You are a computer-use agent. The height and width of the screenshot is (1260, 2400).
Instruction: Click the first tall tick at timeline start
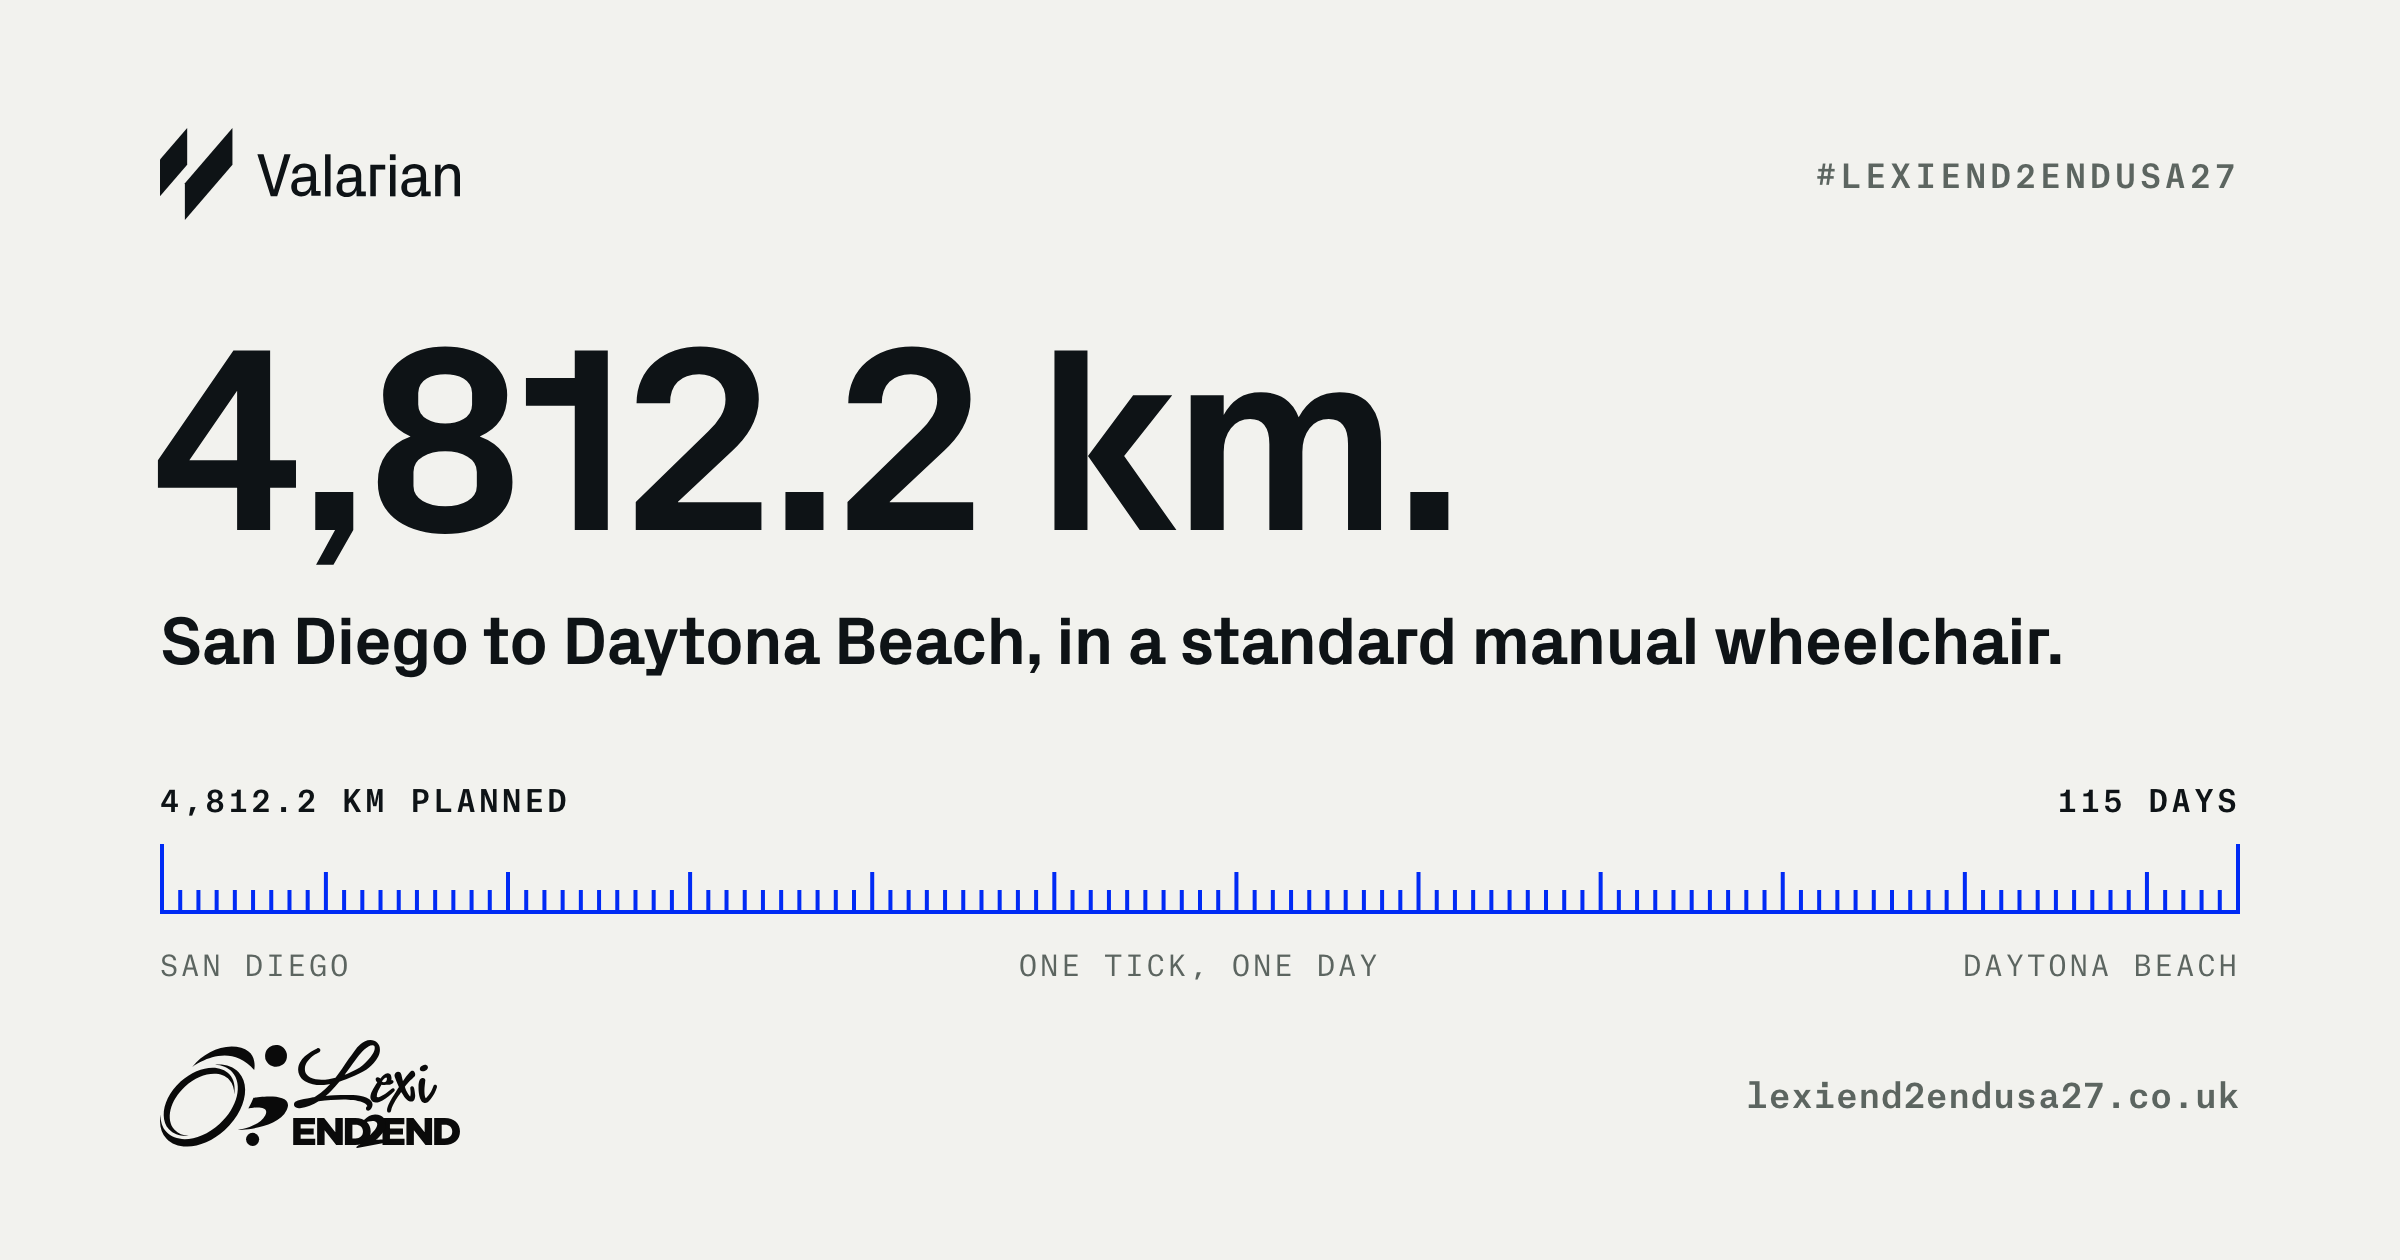coord(162,878)
